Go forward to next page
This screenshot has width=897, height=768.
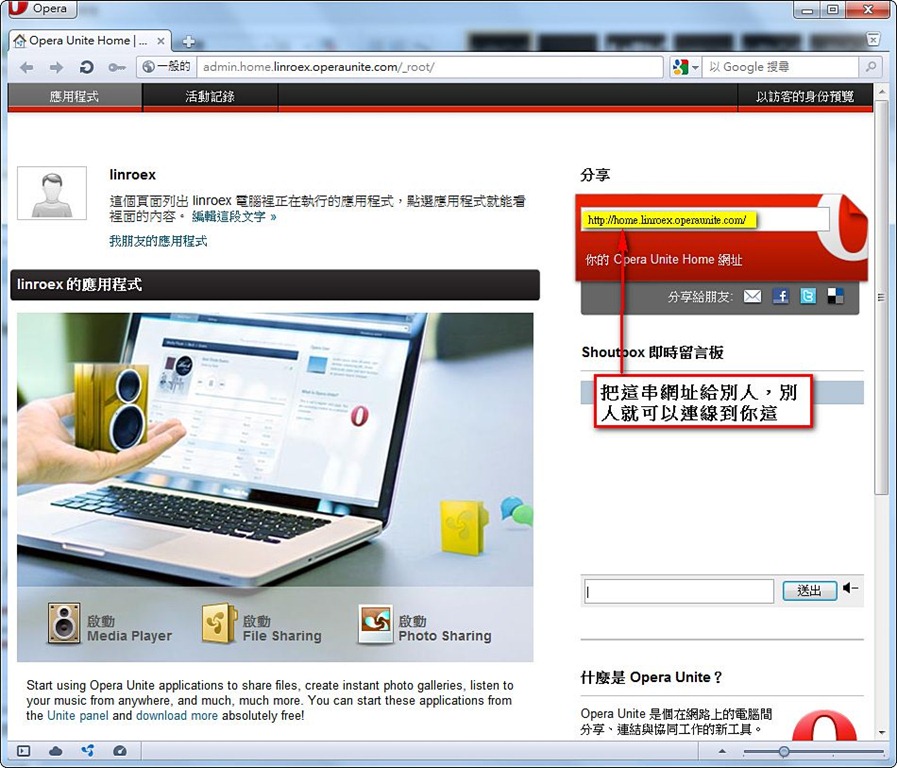click(x=56, y=67)
